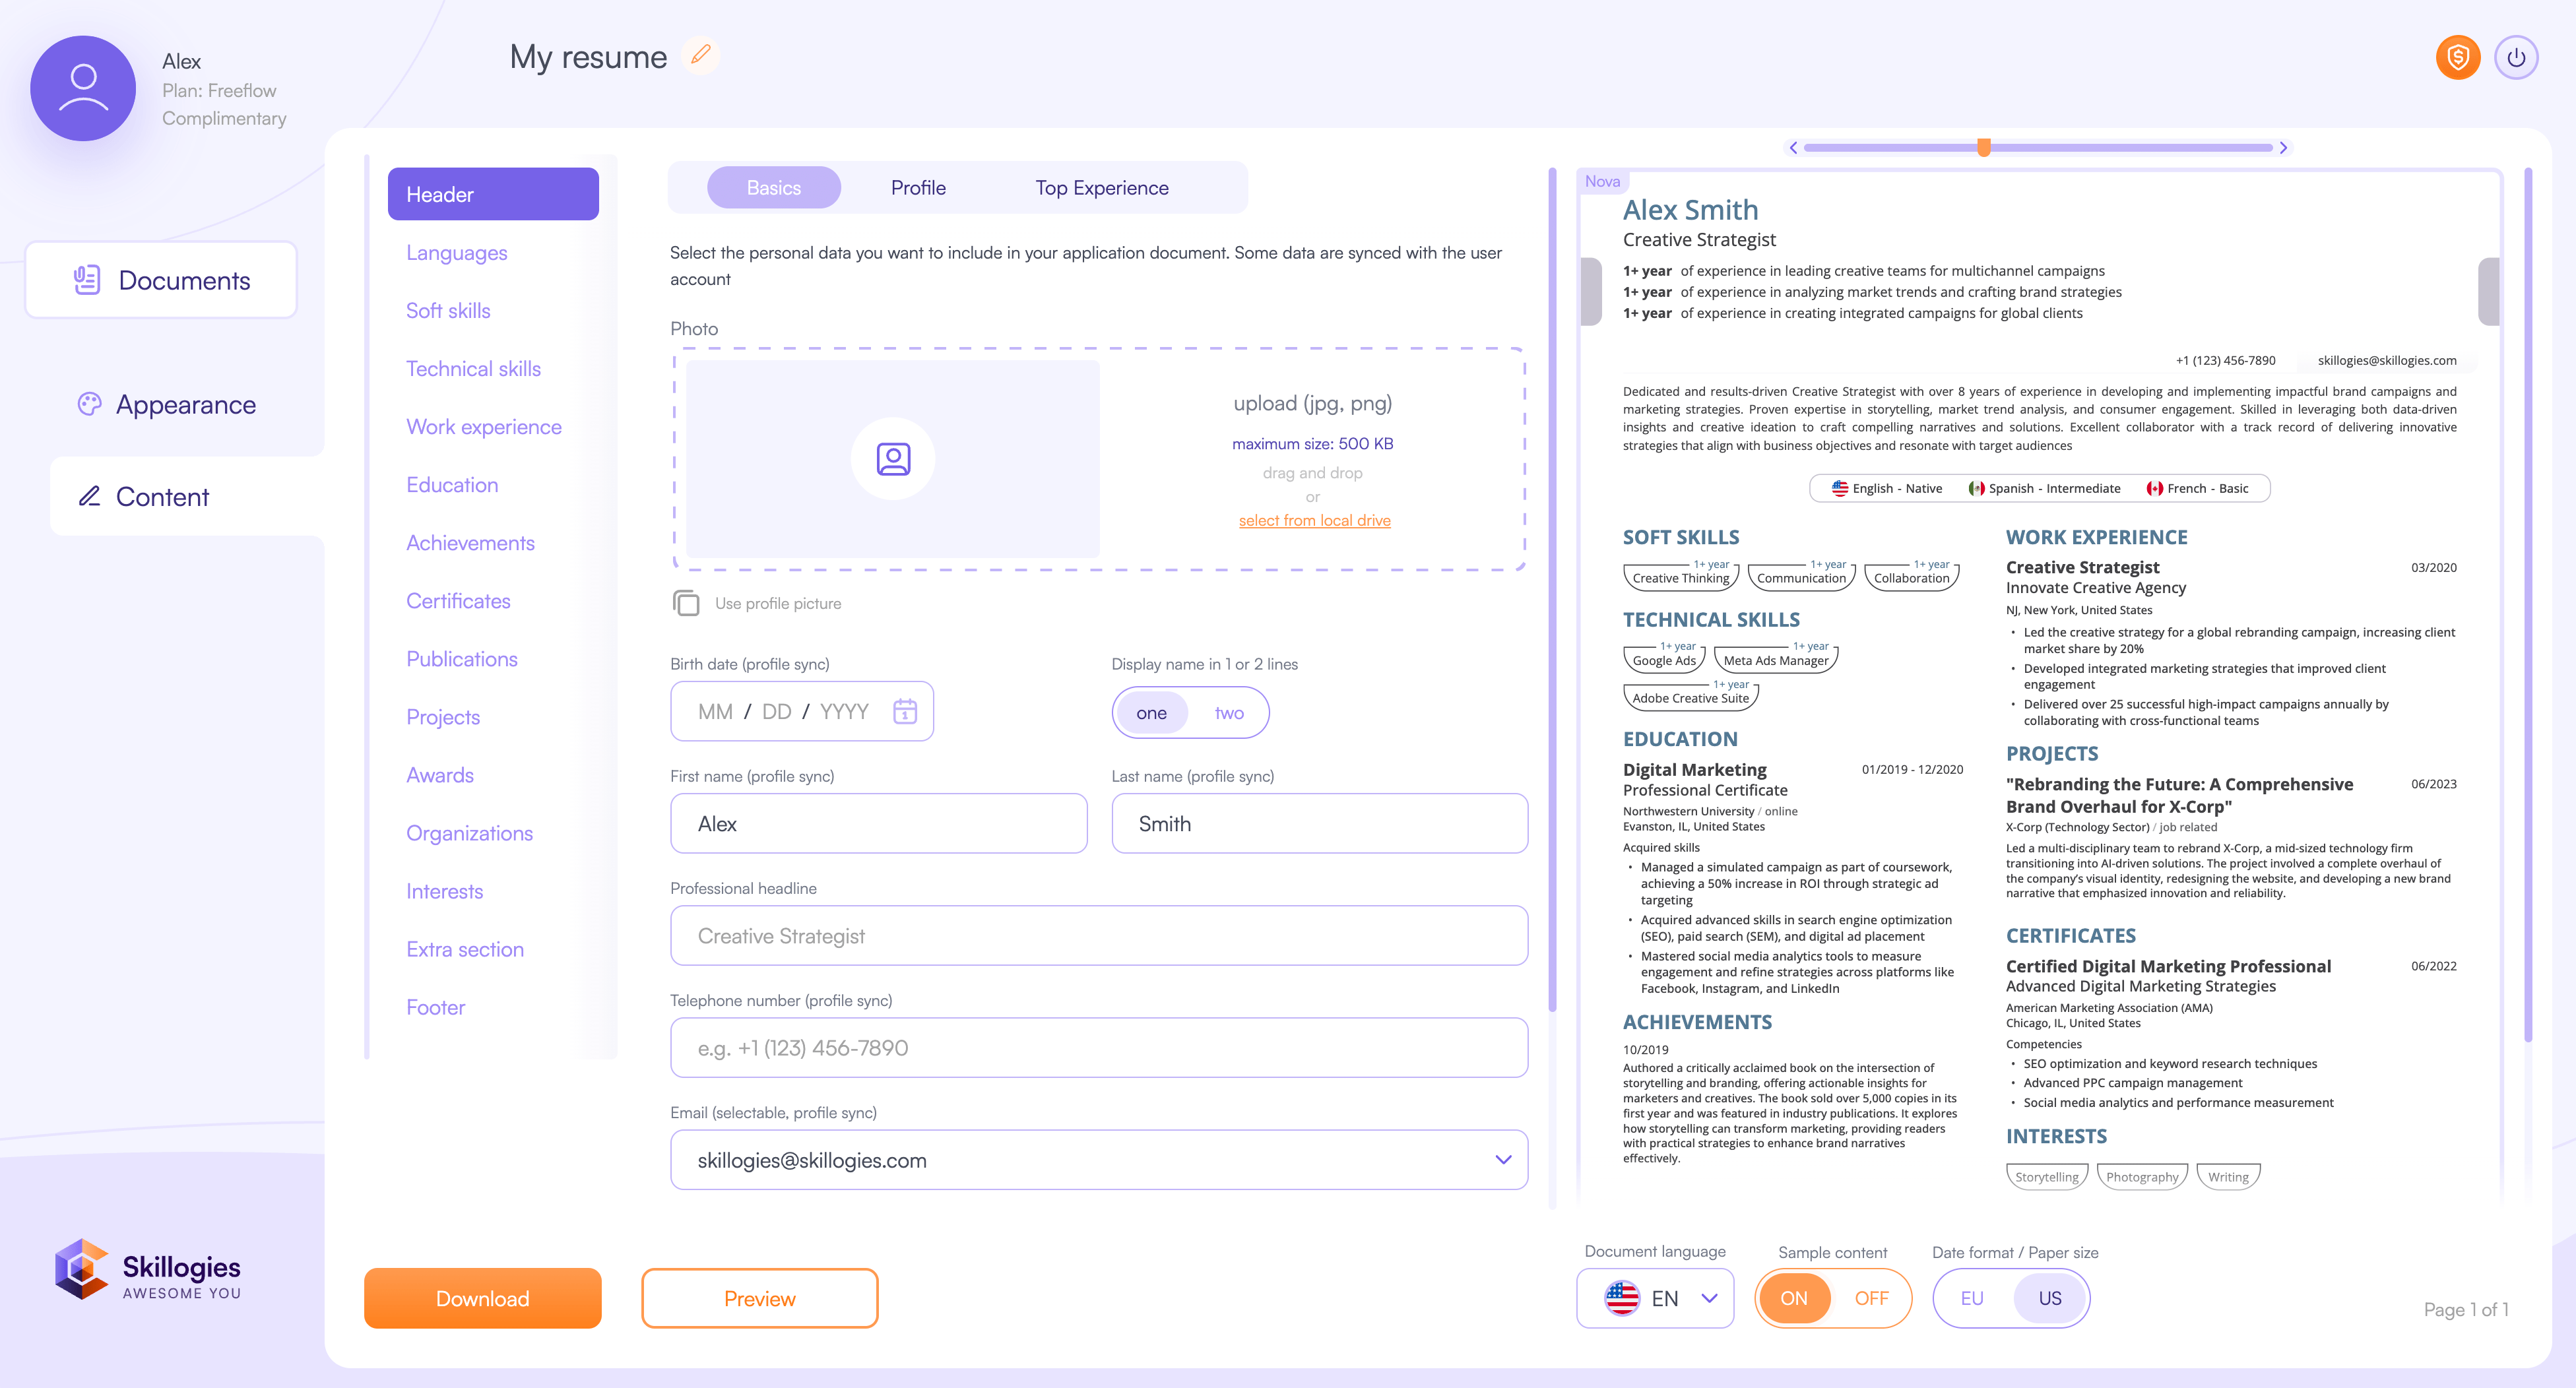The width and height of the screenshot is (2576, 1388).
Task: Click the pencil icon beside My resume
Action: coord(701,55)
